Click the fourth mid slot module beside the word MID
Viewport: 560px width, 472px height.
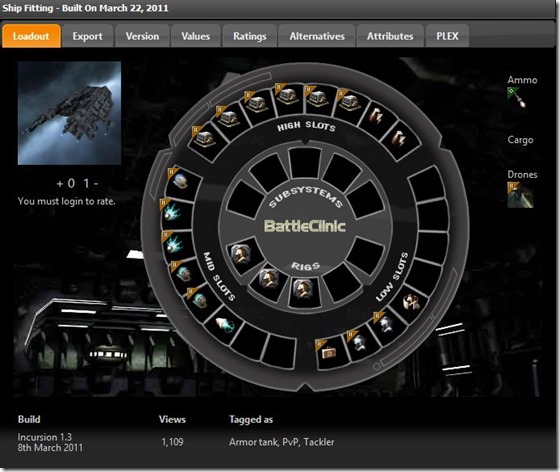pos(183,273)
